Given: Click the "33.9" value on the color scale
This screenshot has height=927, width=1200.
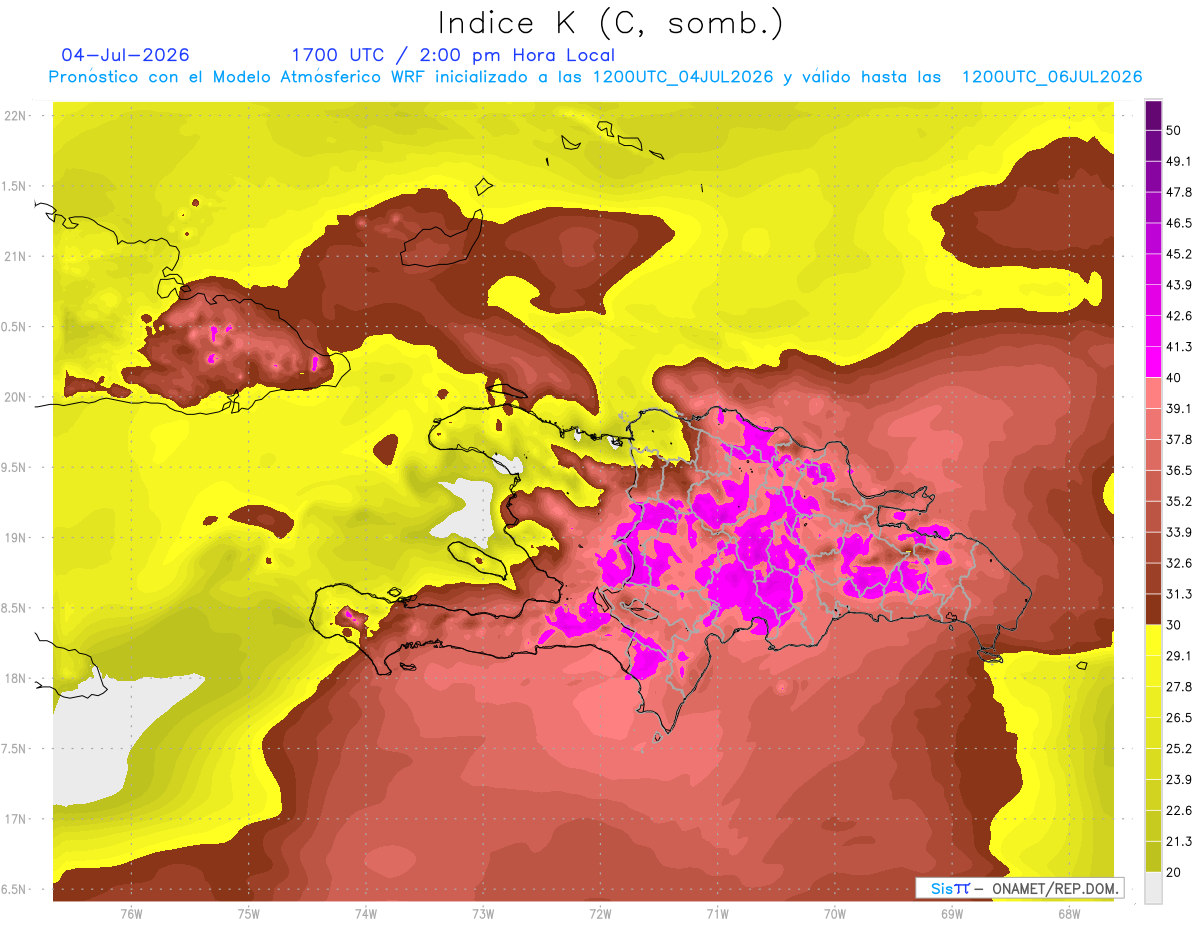Looking at the screenshot, I should 1179,532.
